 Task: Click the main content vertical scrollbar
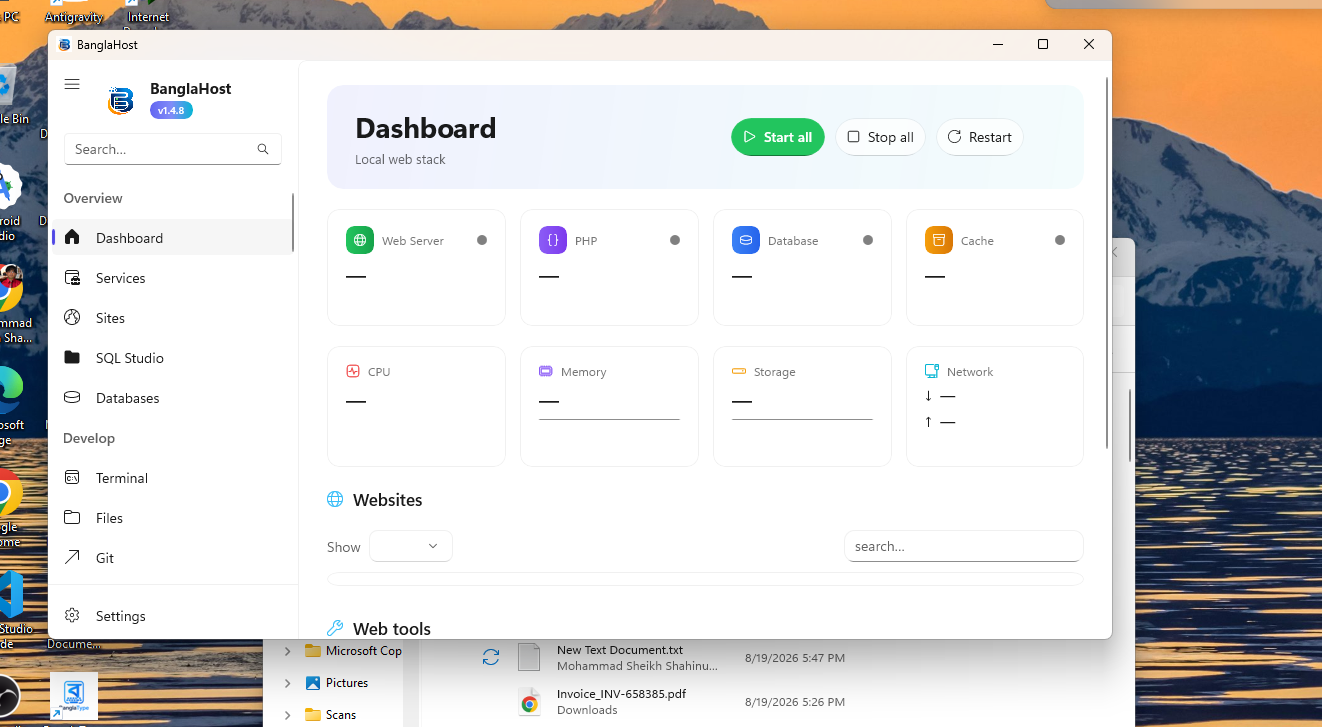[1106, 264]
